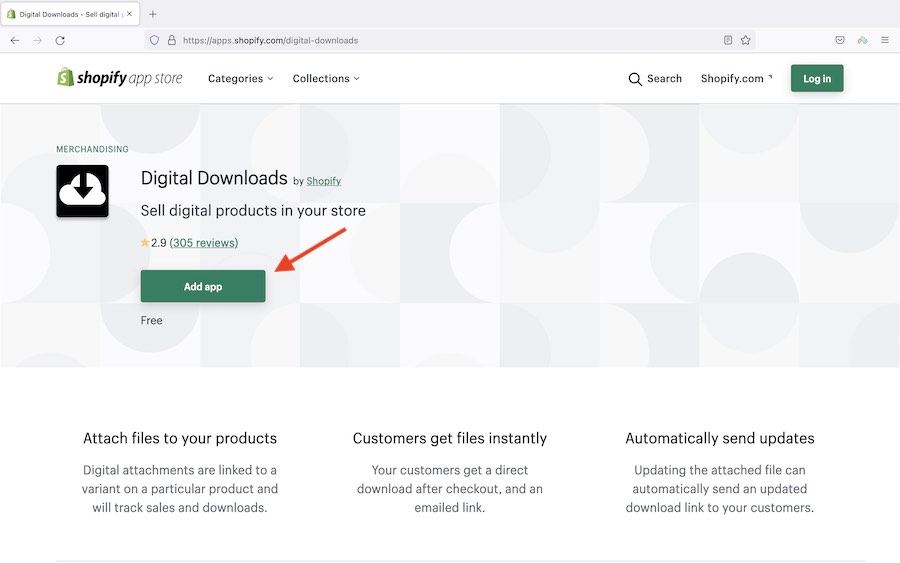Click the Digital Downloads title text
900x563 pixels.
tap(214, 178)
